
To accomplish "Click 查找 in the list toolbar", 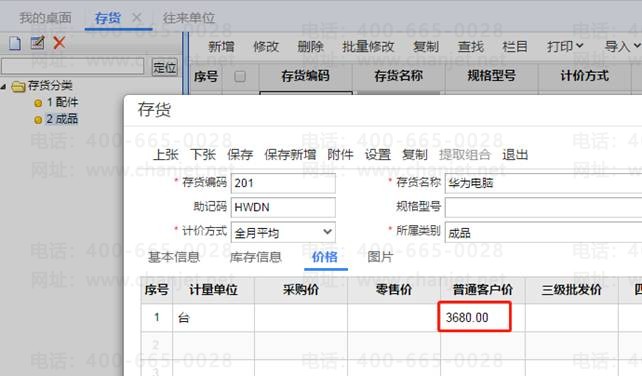I will (x=470, y=47).
